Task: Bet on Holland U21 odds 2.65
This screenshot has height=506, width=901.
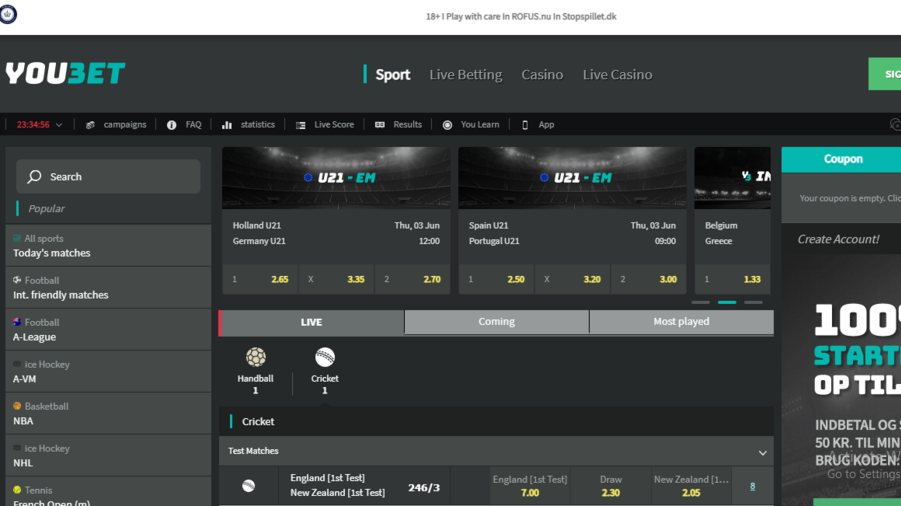Action: click(279, 280)
